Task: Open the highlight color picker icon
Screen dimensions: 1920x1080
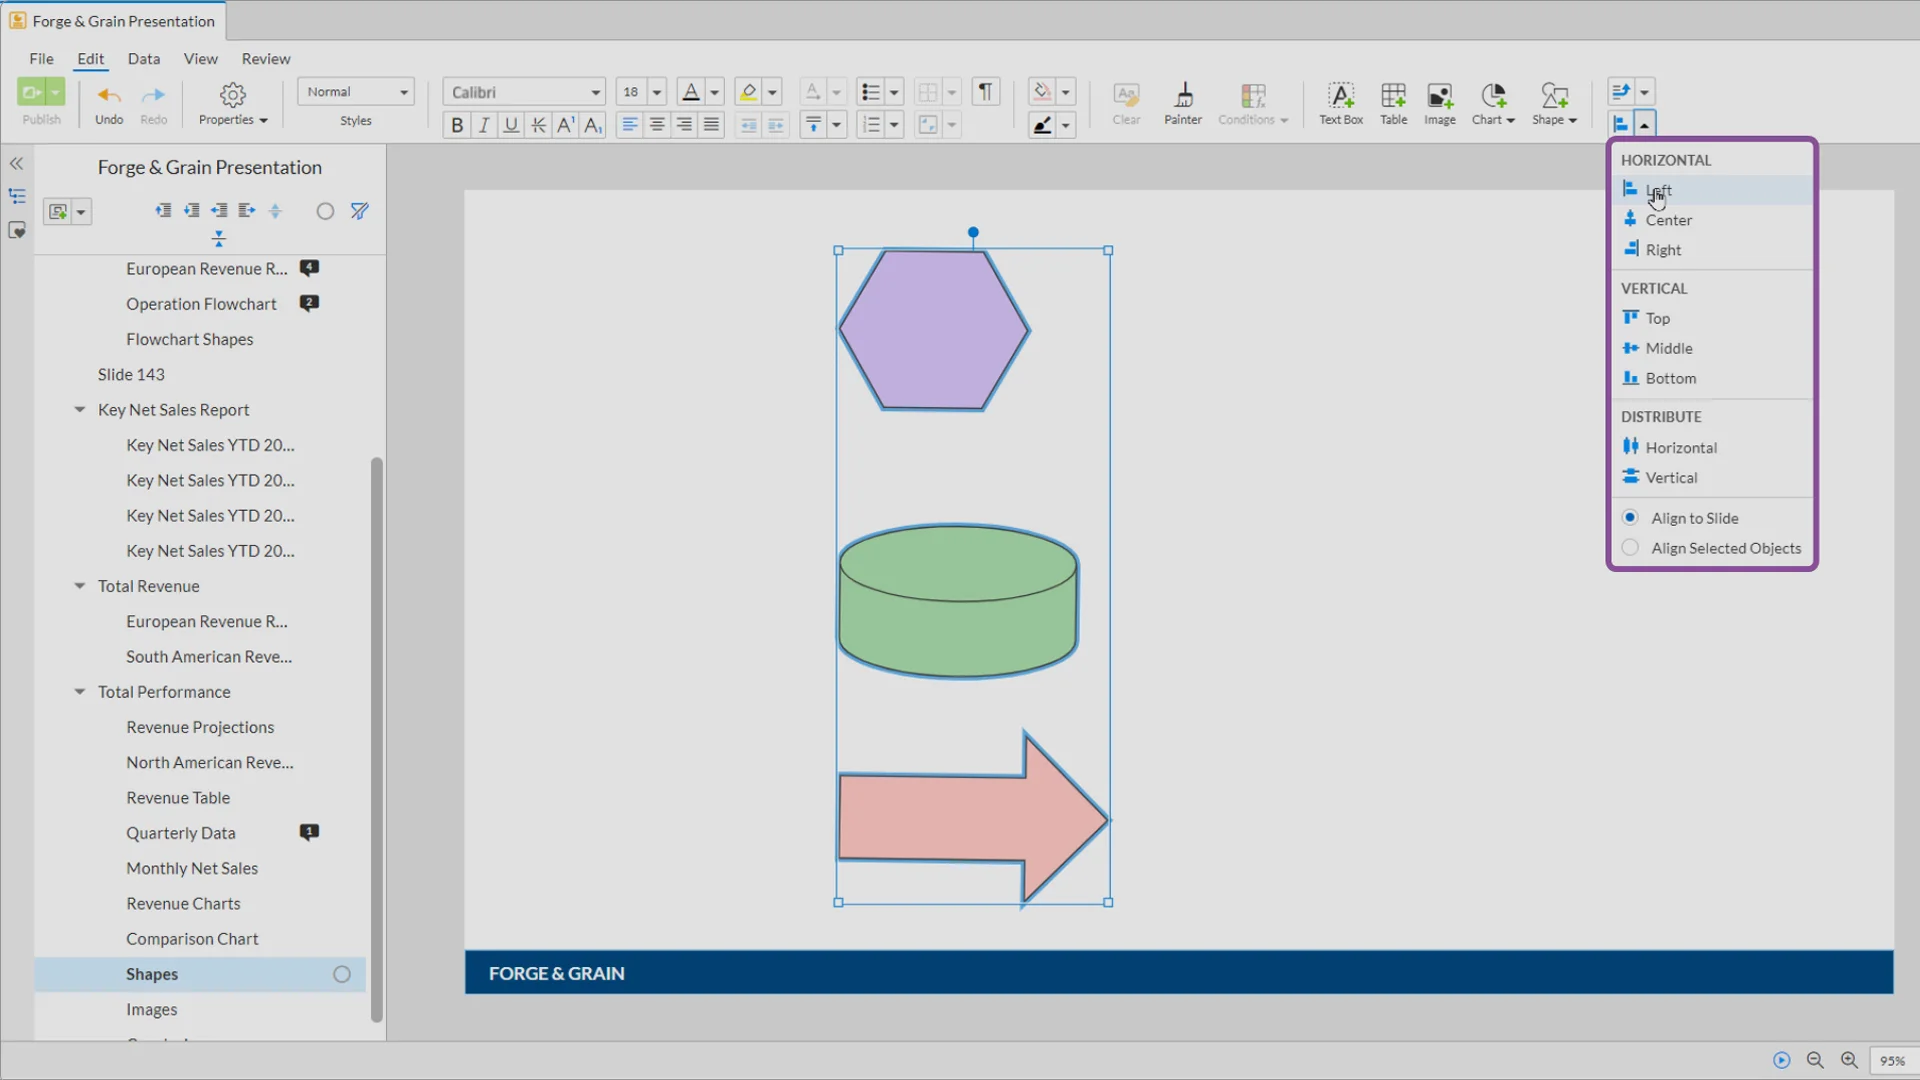Action: tap(748, 92)
